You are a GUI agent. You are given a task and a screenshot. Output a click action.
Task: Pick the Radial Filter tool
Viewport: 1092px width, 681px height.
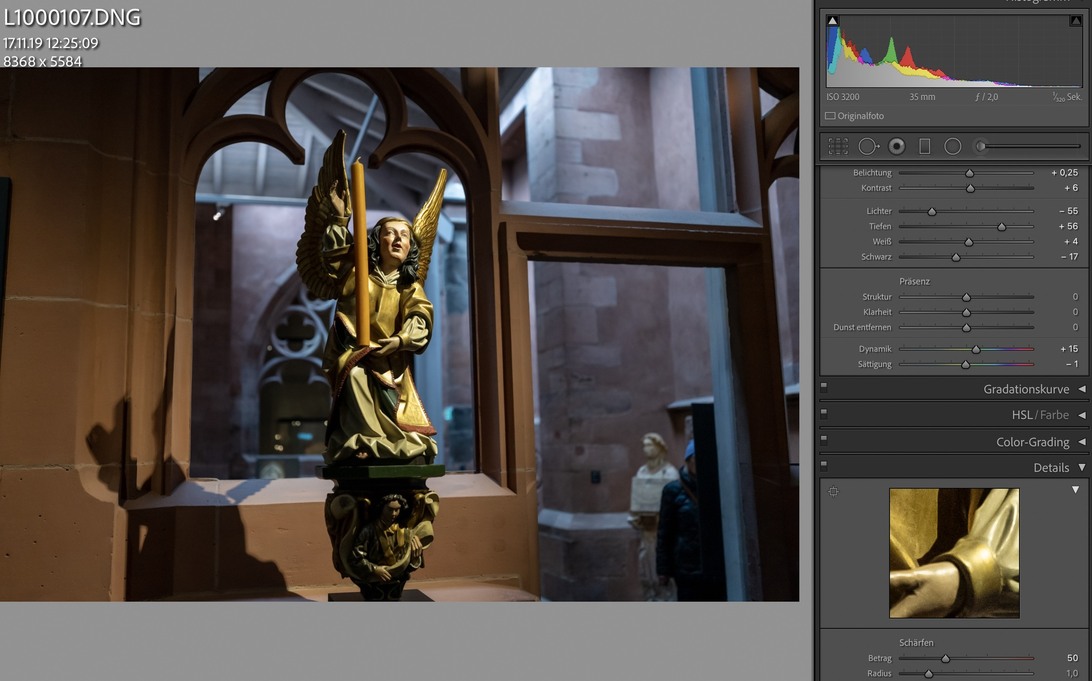tap(953, 146)
